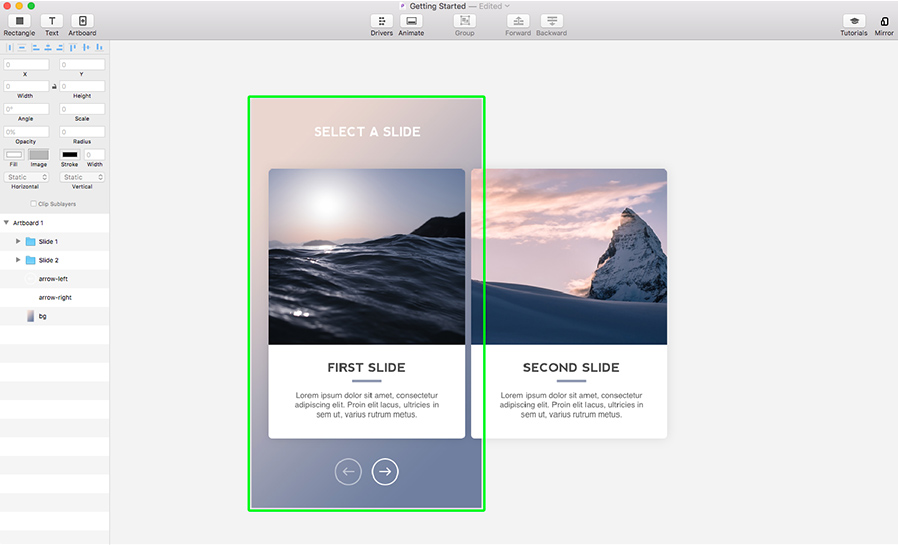Add a new Artboard from toolbar
This screenshot has height=545, width=898.
tap(82, 21)
